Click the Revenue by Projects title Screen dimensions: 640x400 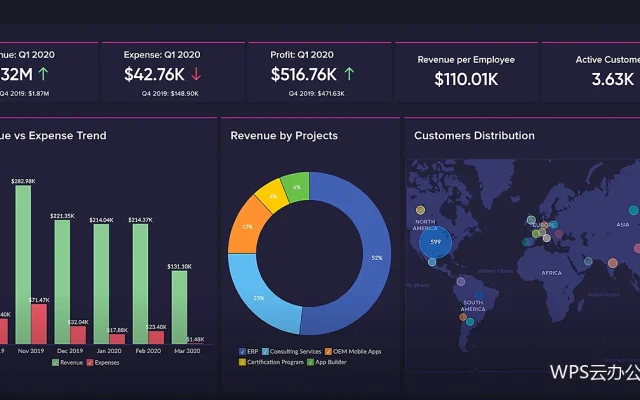(x=284, y=136)
